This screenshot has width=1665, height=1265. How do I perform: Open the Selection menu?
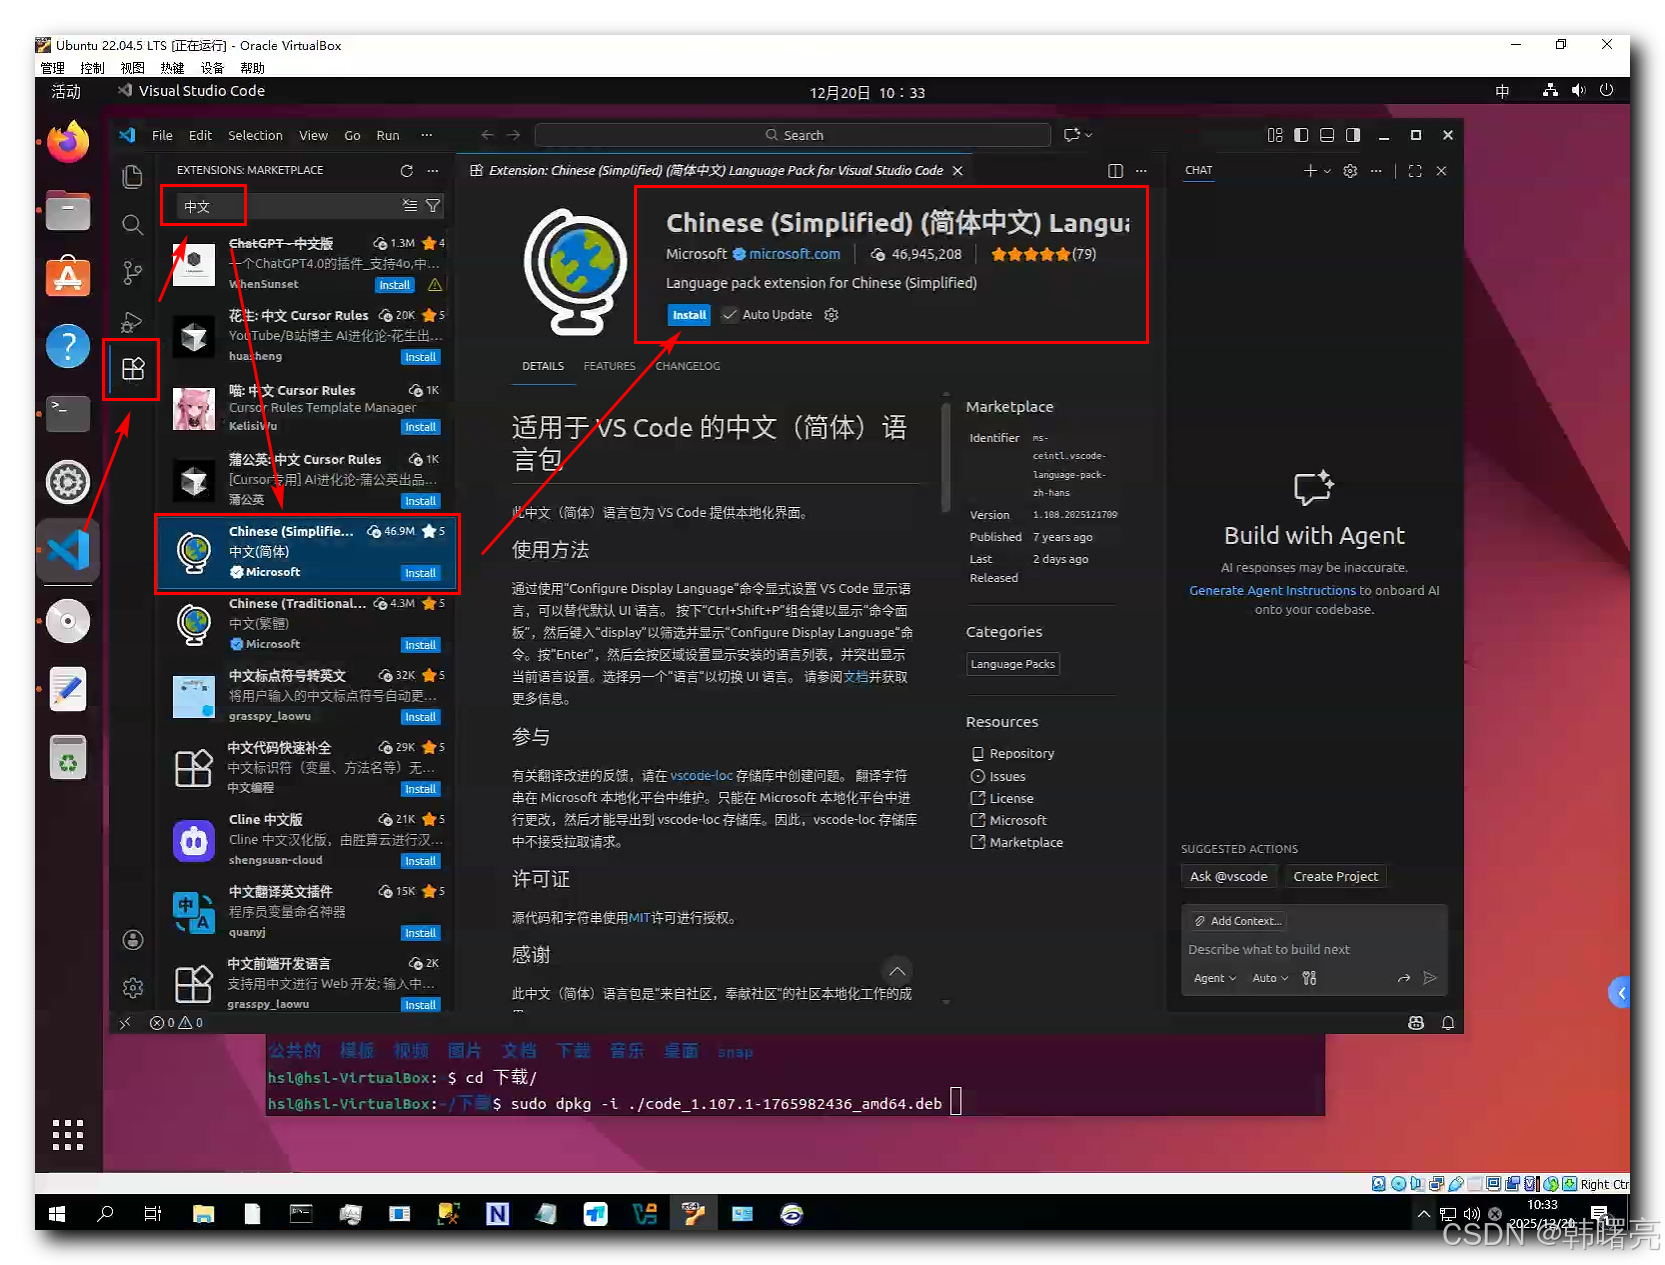point(256,135)
